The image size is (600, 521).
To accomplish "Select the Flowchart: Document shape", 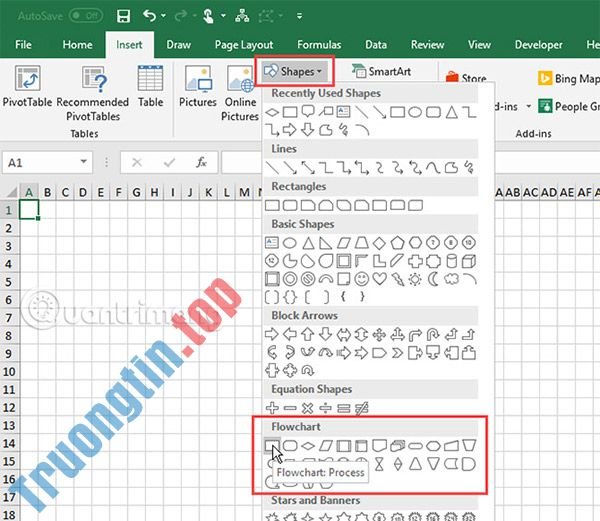I will (x=380, y=446).
